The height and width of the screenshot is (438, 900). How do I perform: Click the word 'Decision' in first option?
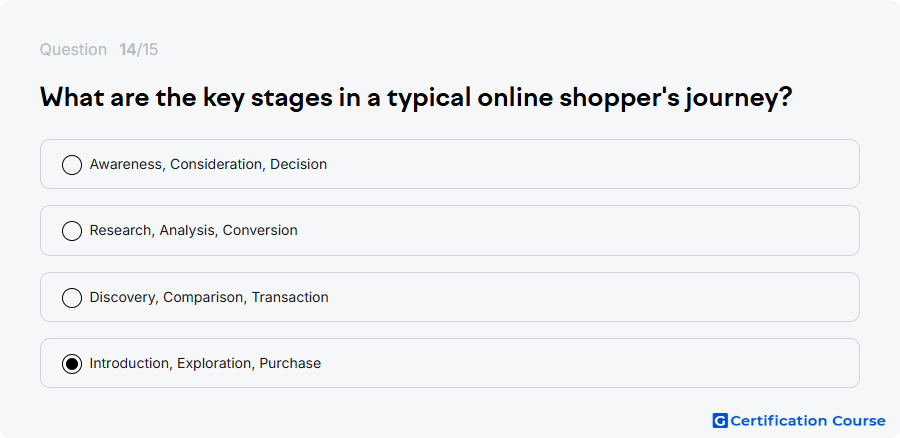[298, 164]
